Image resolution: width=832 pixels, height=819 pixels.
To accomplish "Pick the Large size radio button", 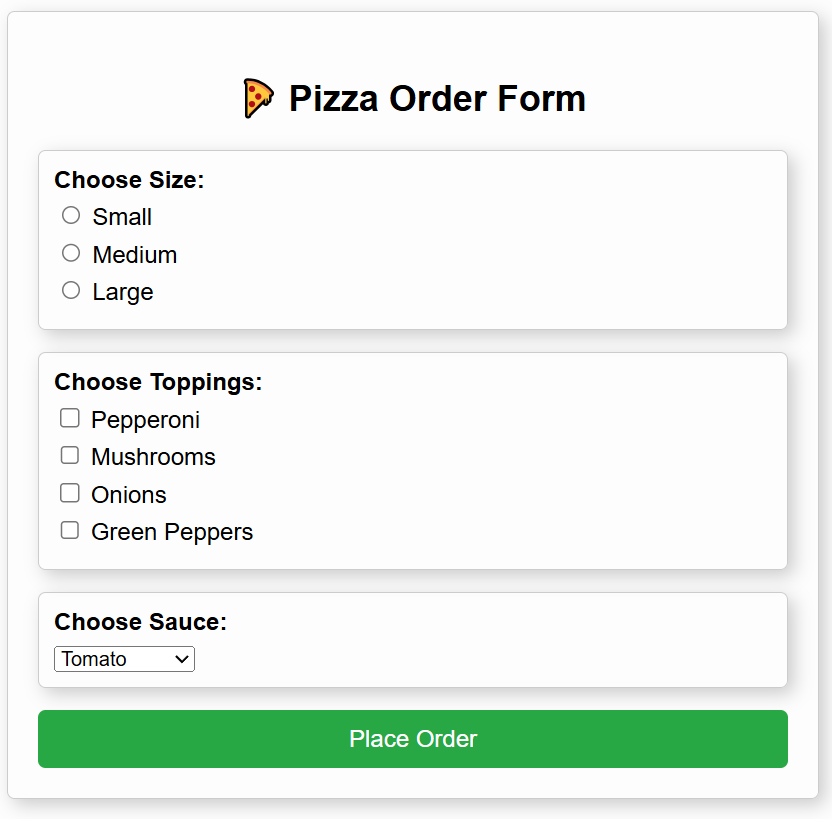I will click(71, 290).
